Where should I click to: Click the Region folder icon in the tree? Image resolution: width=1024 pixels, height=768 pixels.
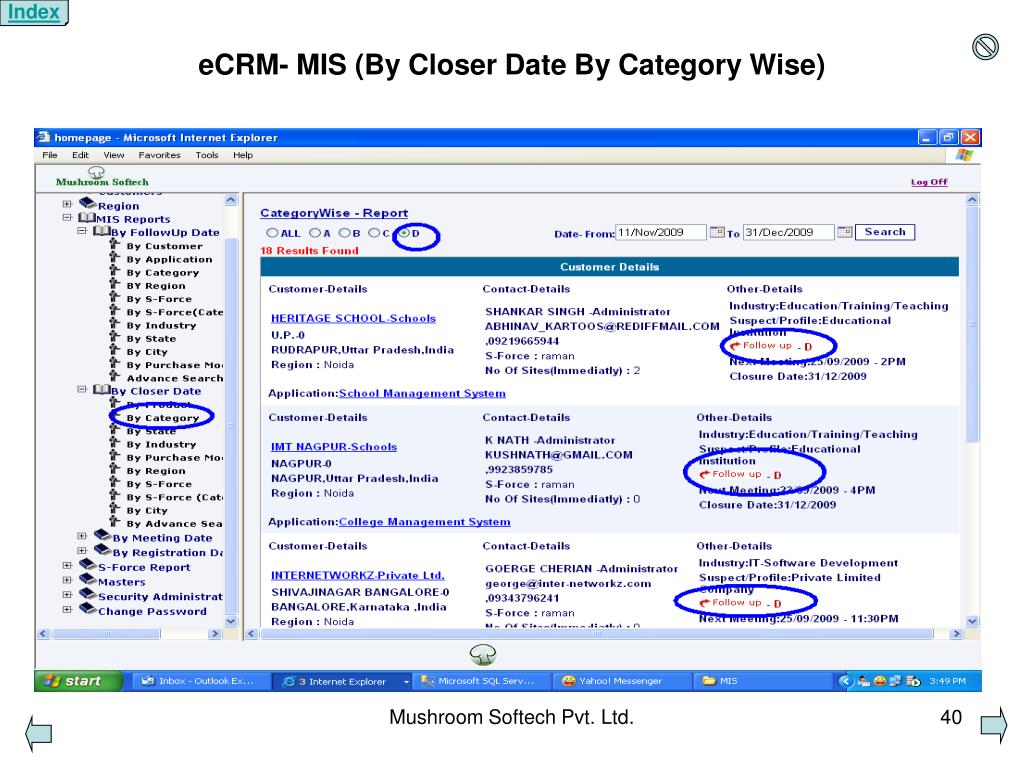point(88,203)
